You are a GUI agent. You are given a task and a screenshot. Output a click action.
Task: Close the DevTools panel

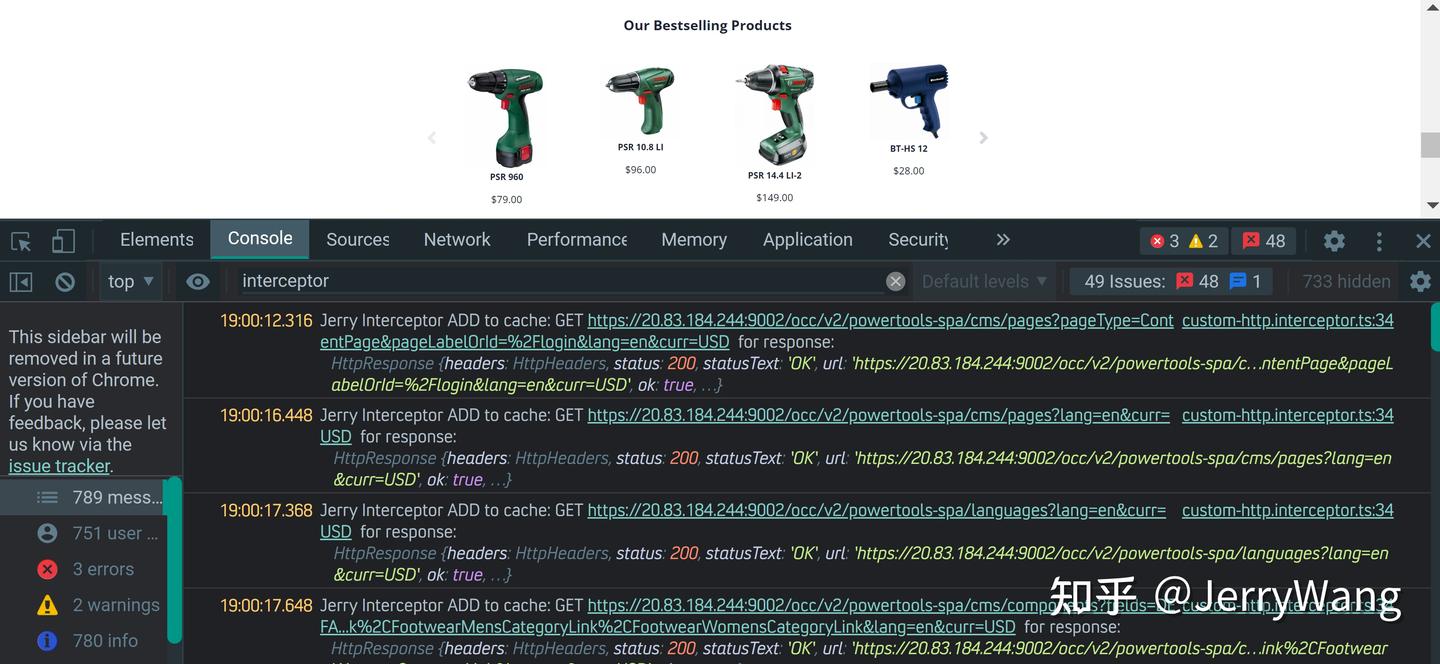(1423, 241)
